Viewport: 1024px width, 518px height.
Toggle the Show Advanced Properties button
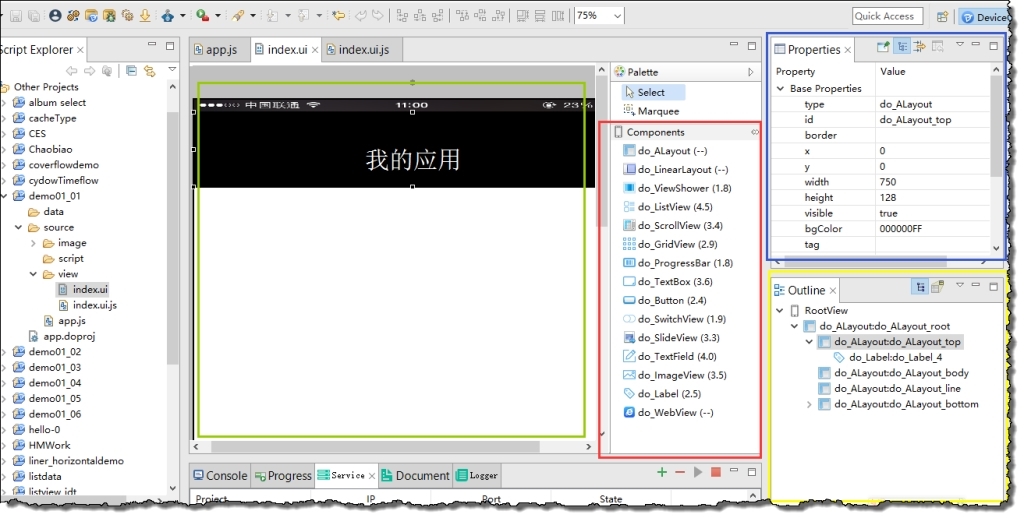[920, 46]
